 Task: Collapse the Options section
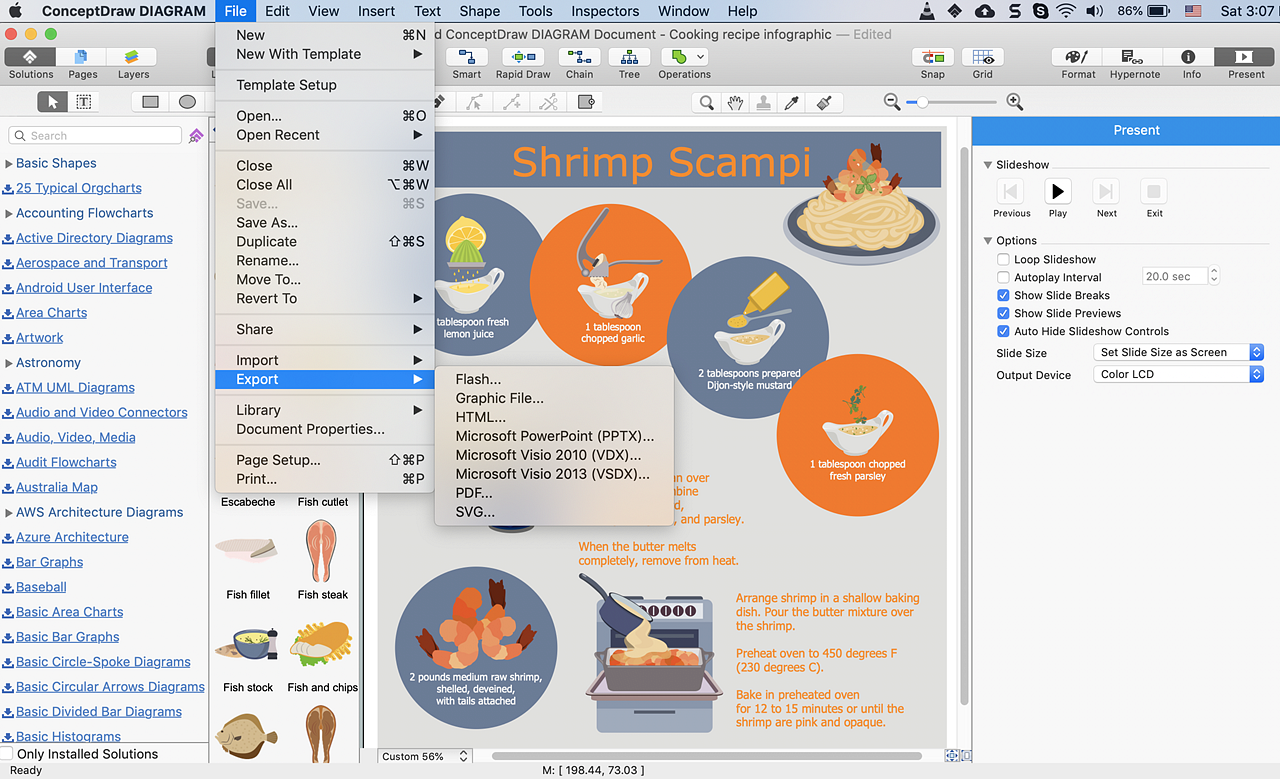pos(988,241)
